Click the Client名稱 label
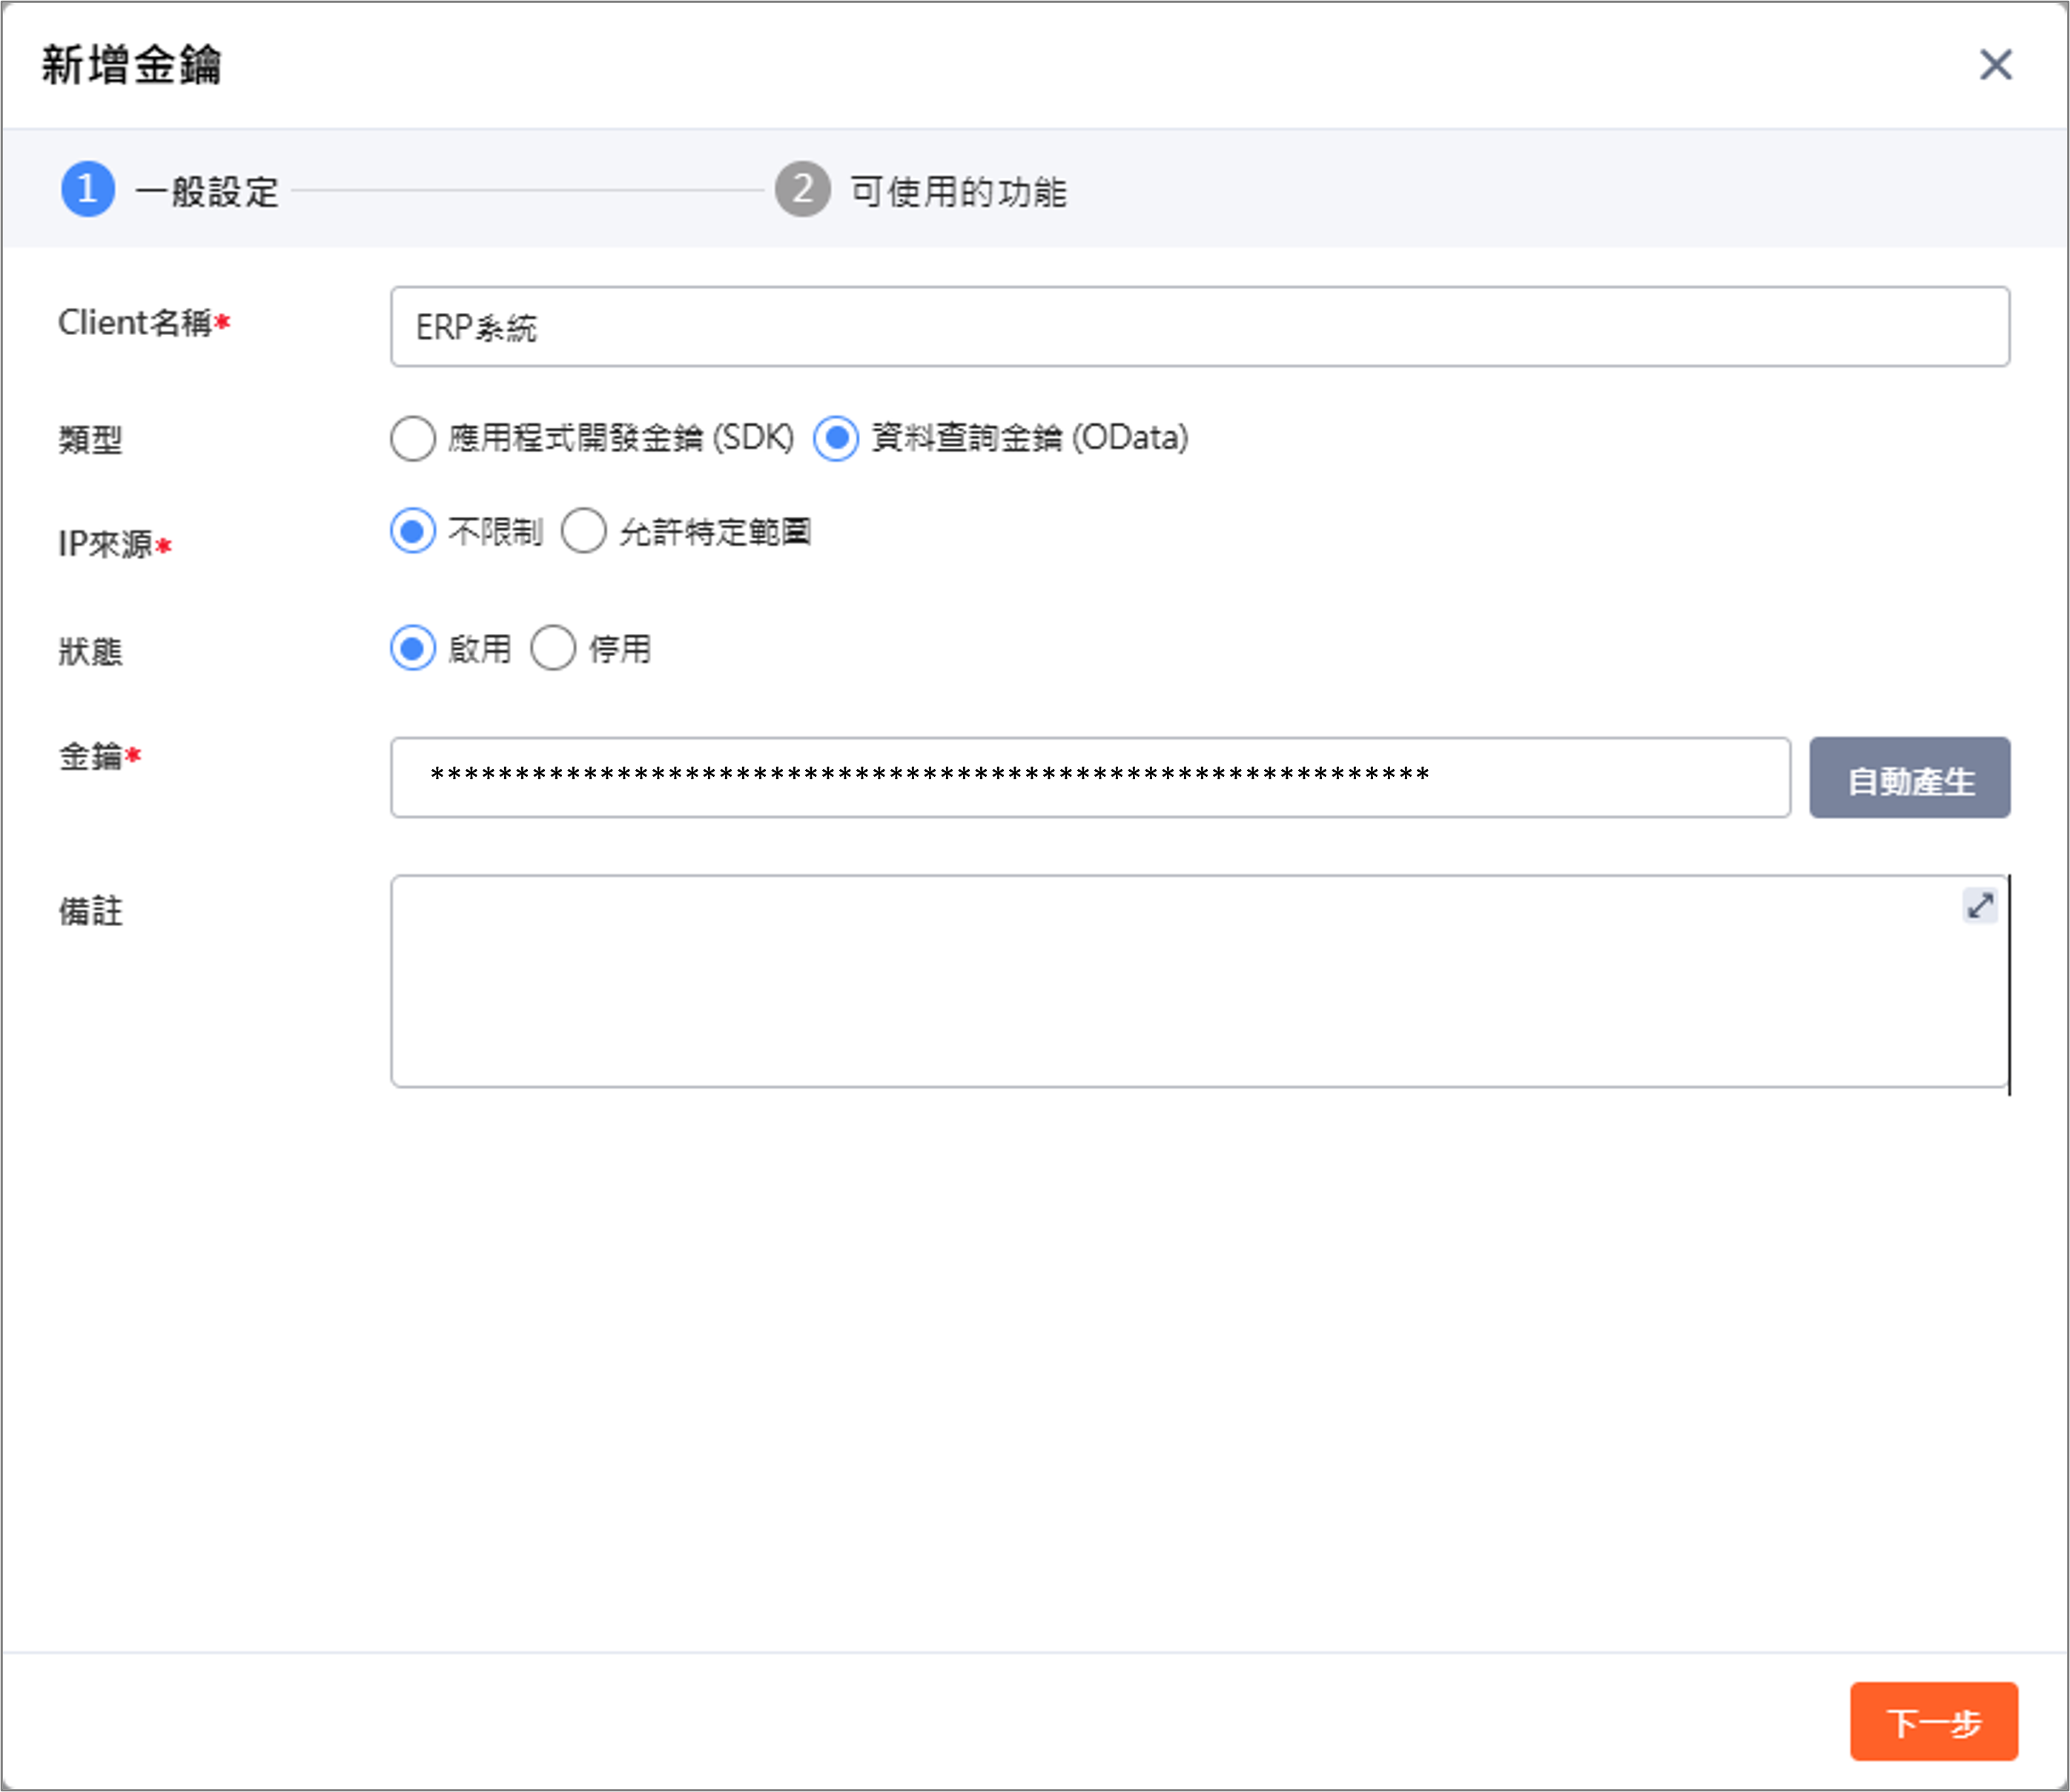The width and height of the screenshot is (2070, 1792). (x=144, y=323)
